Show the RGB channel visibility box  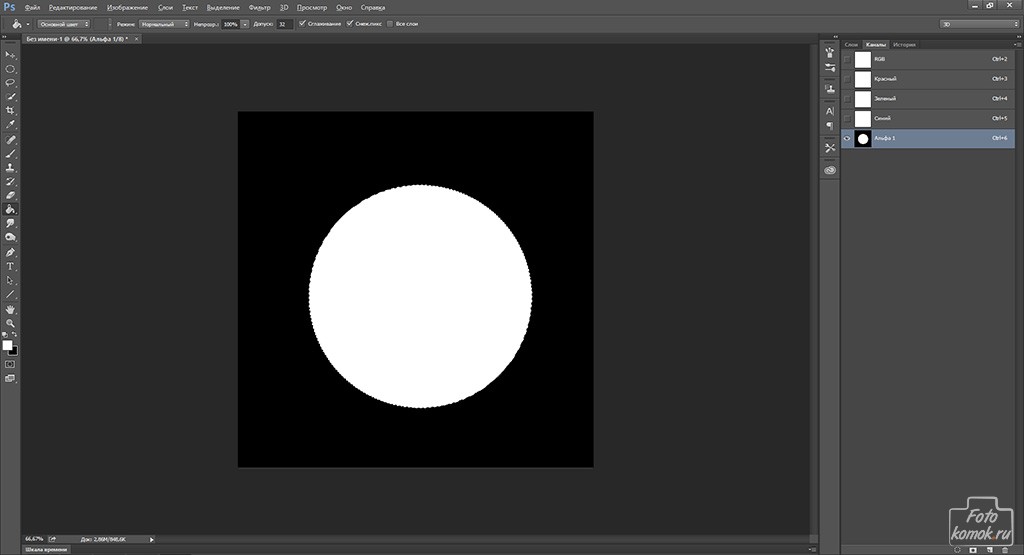point(847,59)
